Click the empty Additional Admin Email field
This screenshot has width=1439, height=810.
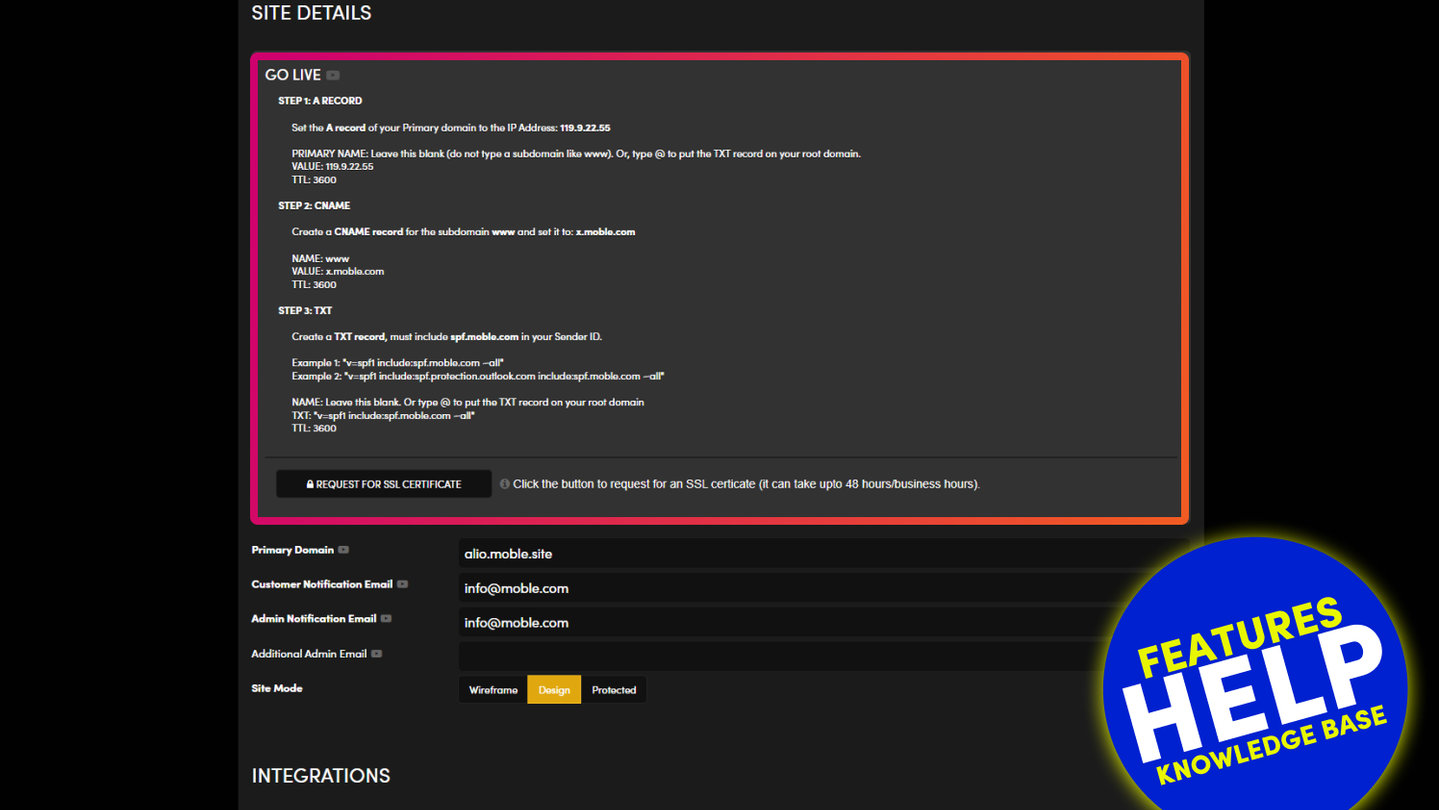tap(780, 656)
